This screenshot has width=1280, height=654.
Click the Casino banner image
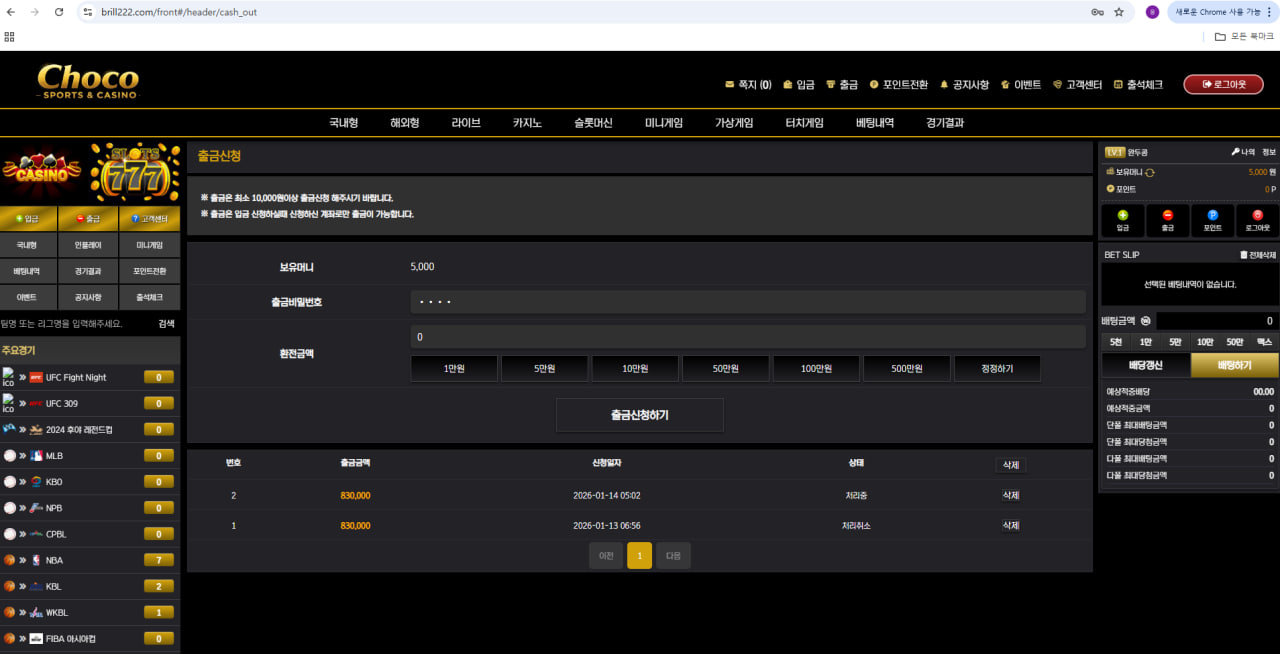pyautogui.click(x=42, y=171)
